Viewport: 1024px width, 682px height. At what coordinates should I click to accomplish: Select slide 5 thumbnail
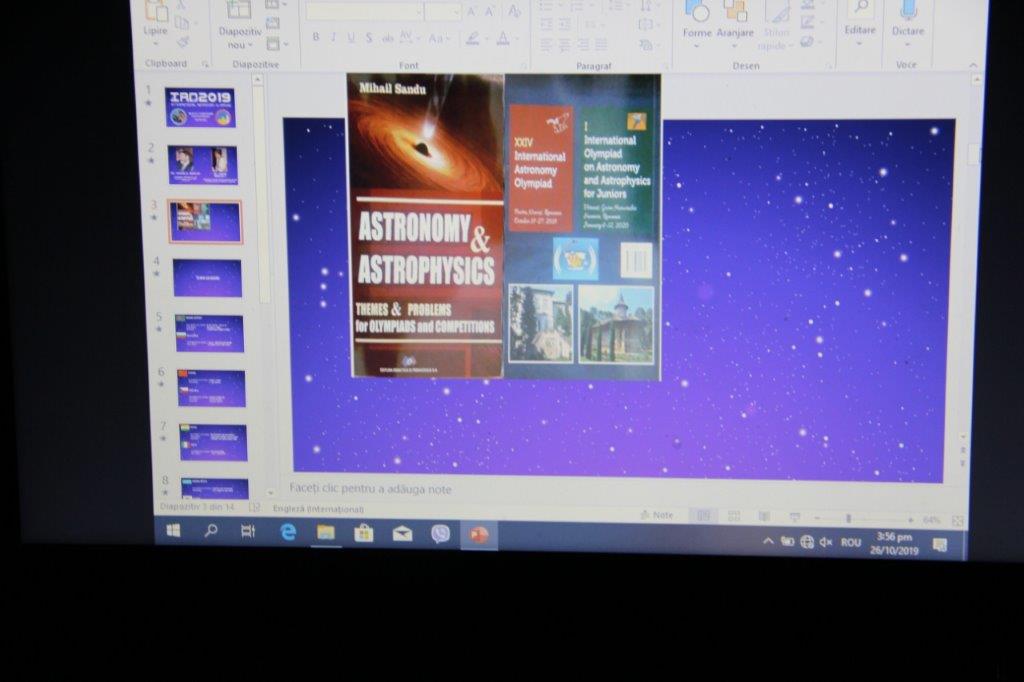[x=209, y=333]
